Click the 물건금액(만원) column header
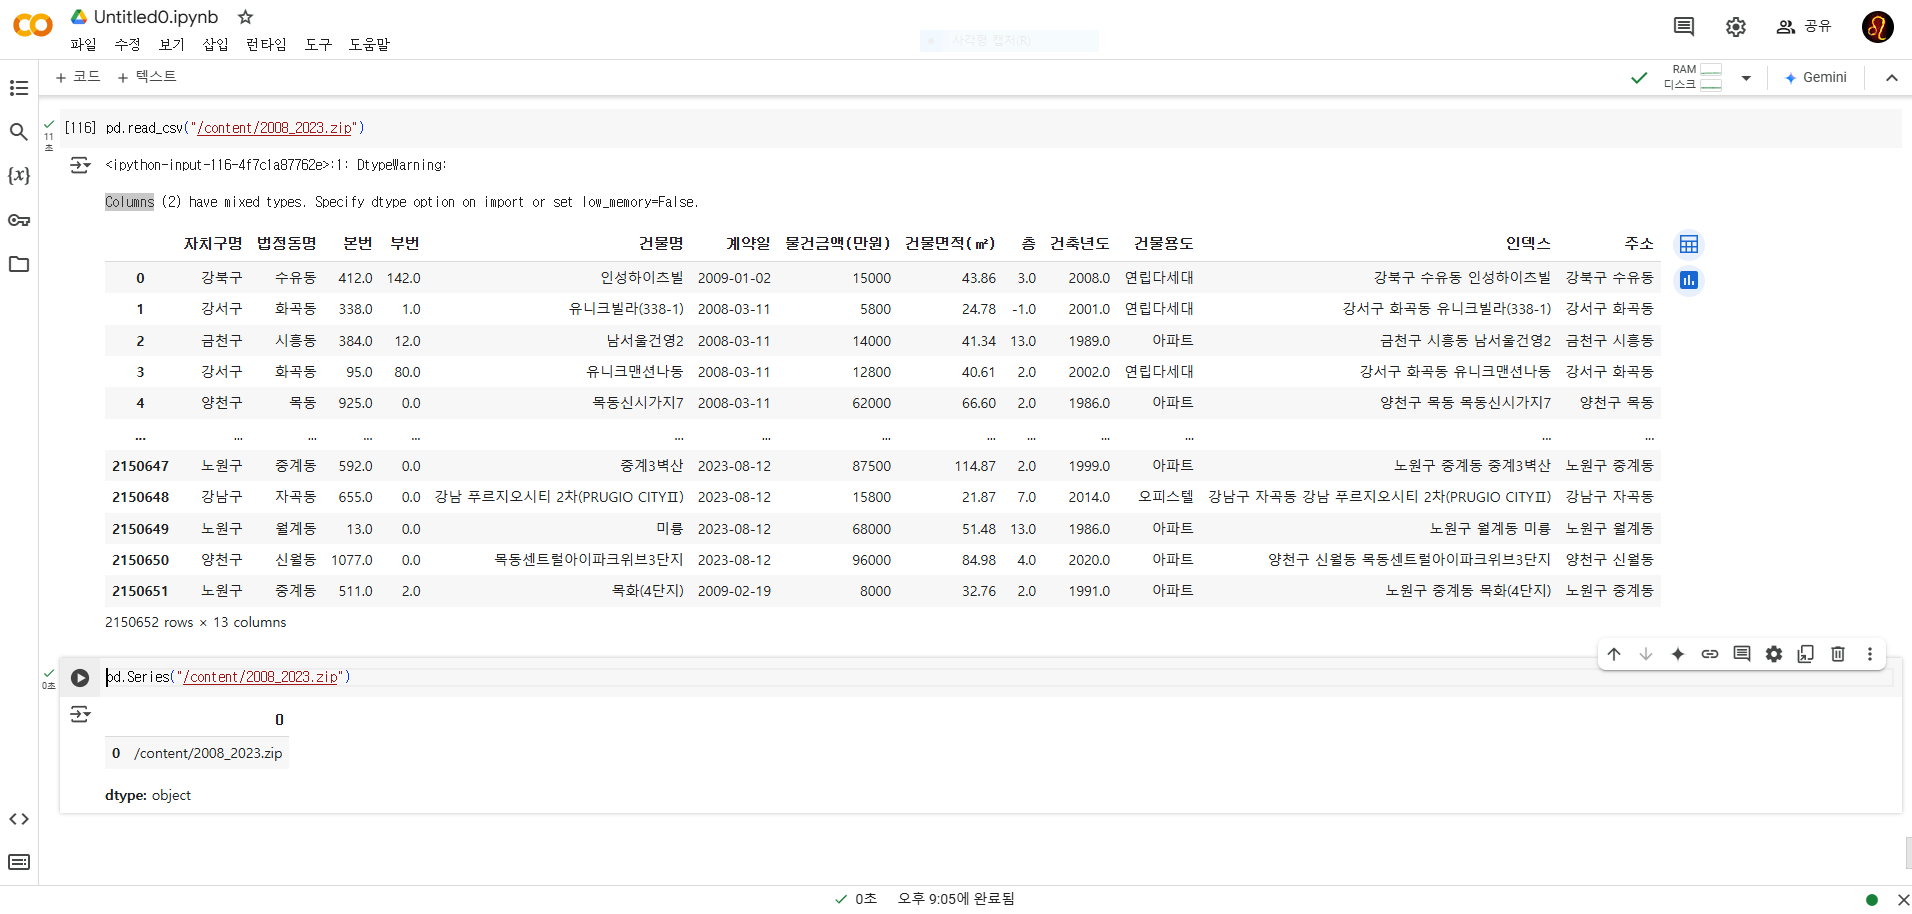Image resolution: width=1912 pixels, height=914 pixels. click(x=837, y=244)
